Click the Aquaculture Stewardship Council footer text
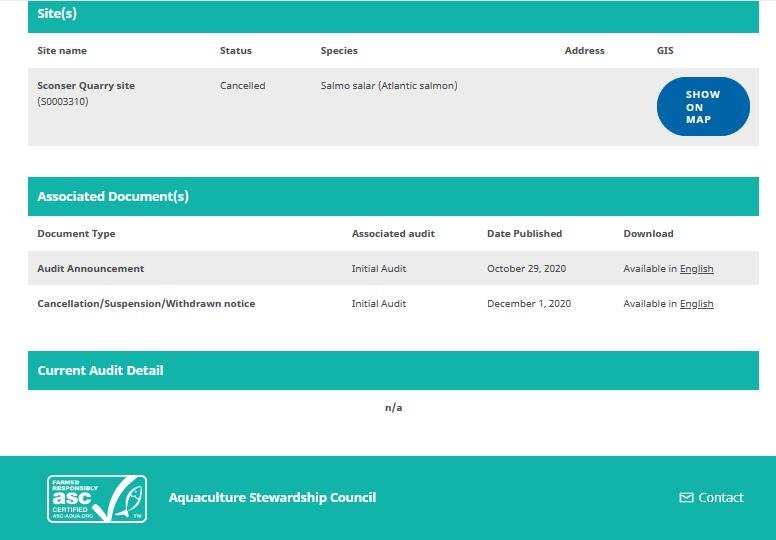The width and height of the screenshot is (776, 540). click(x=272, y=498)
